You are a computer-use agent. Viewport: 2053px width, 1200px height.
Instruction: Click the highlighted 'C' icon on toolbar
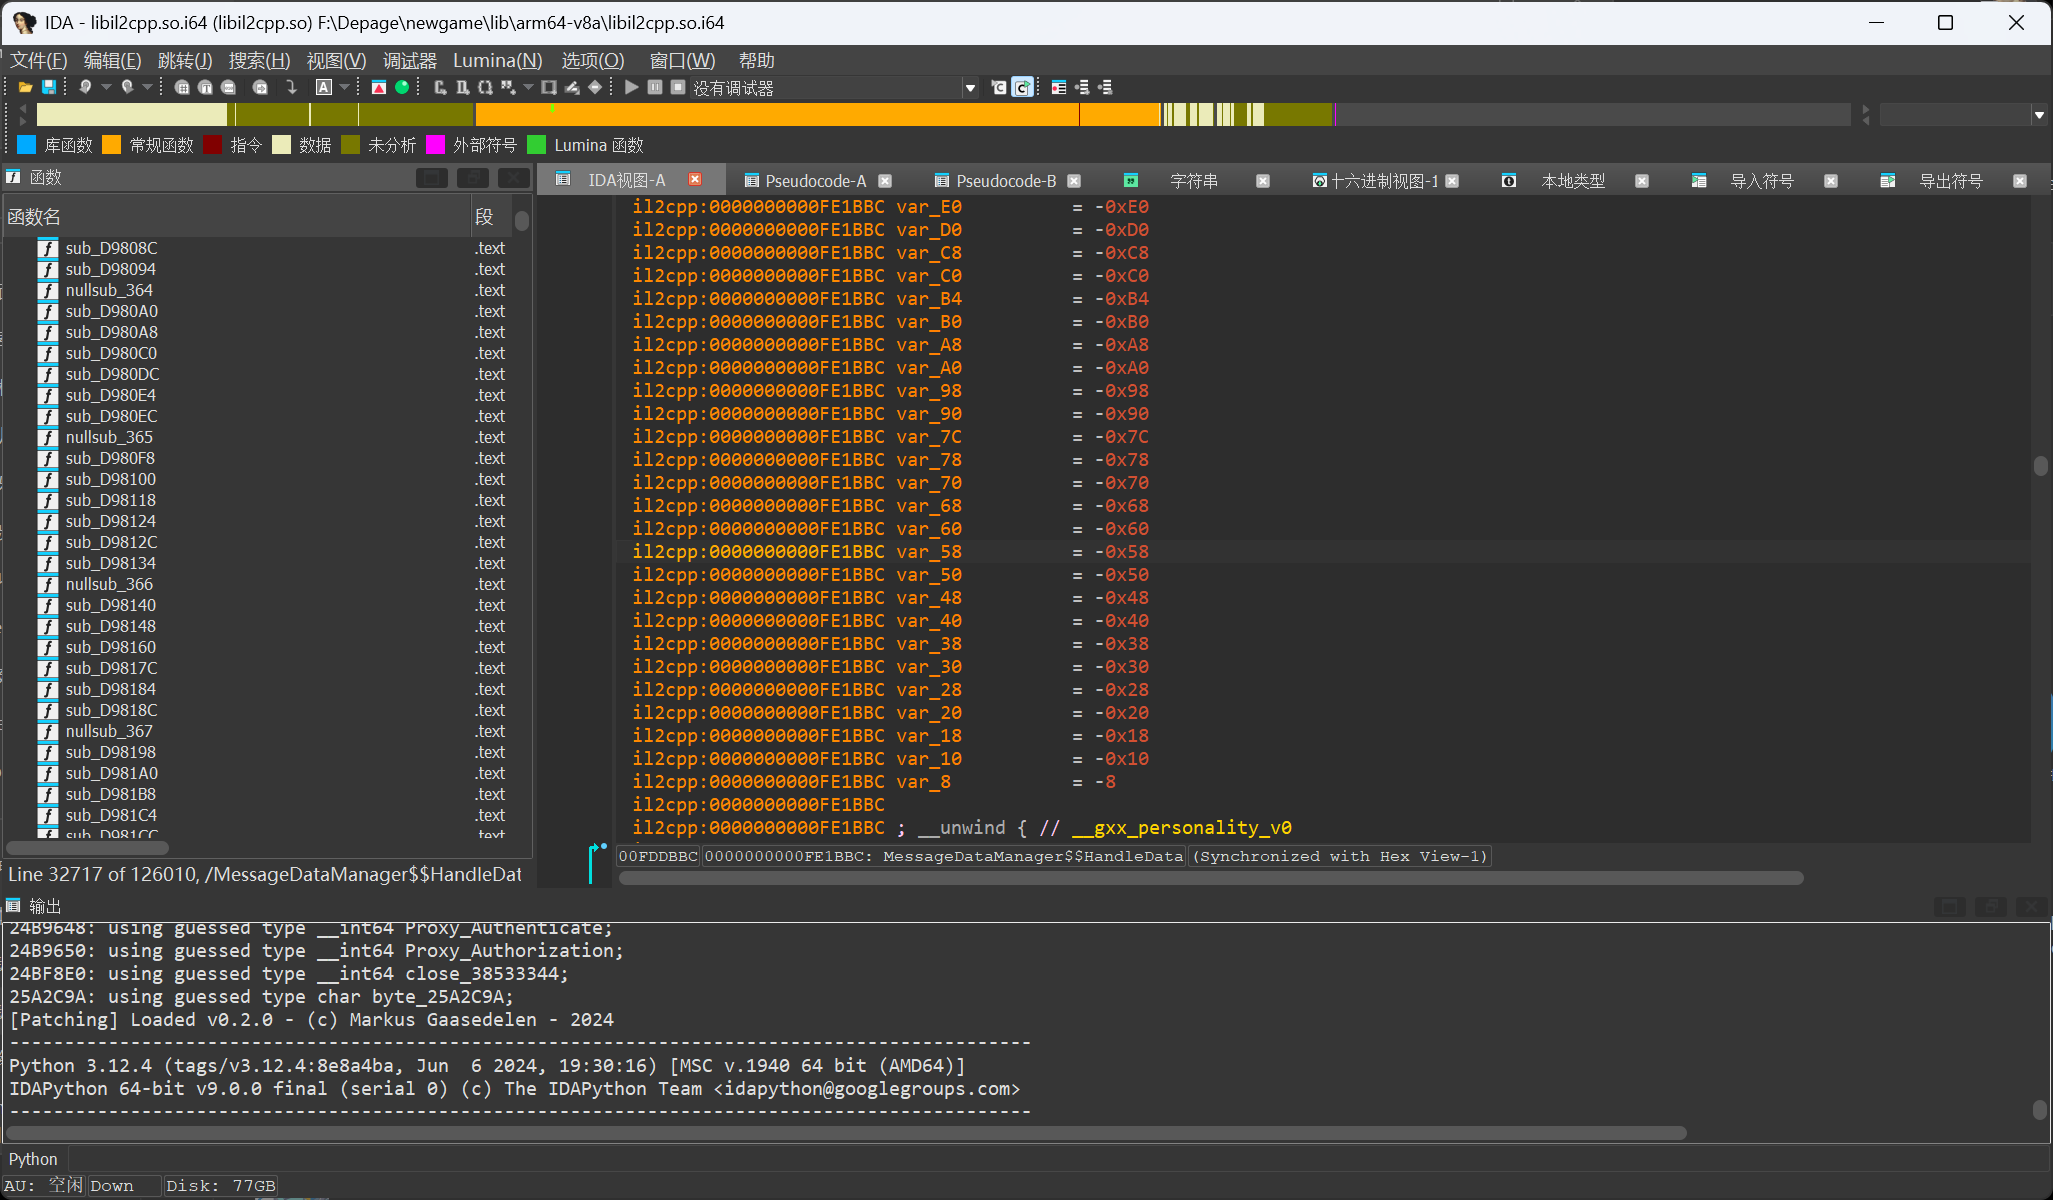click(x=1022, y=88)
